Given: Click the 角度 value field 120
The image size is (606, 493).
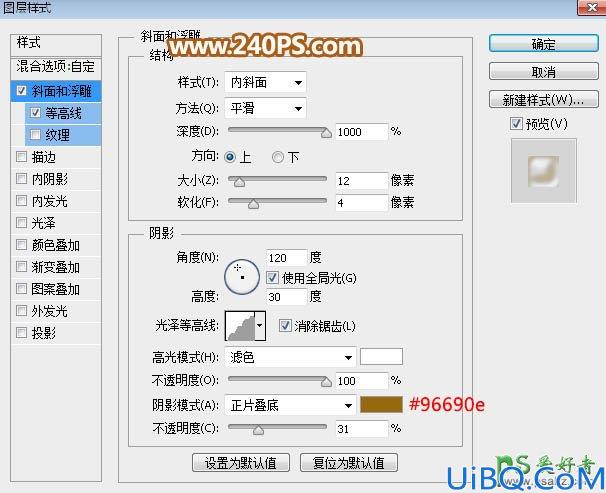Looking at the screenshot, I should click(286, 258).
